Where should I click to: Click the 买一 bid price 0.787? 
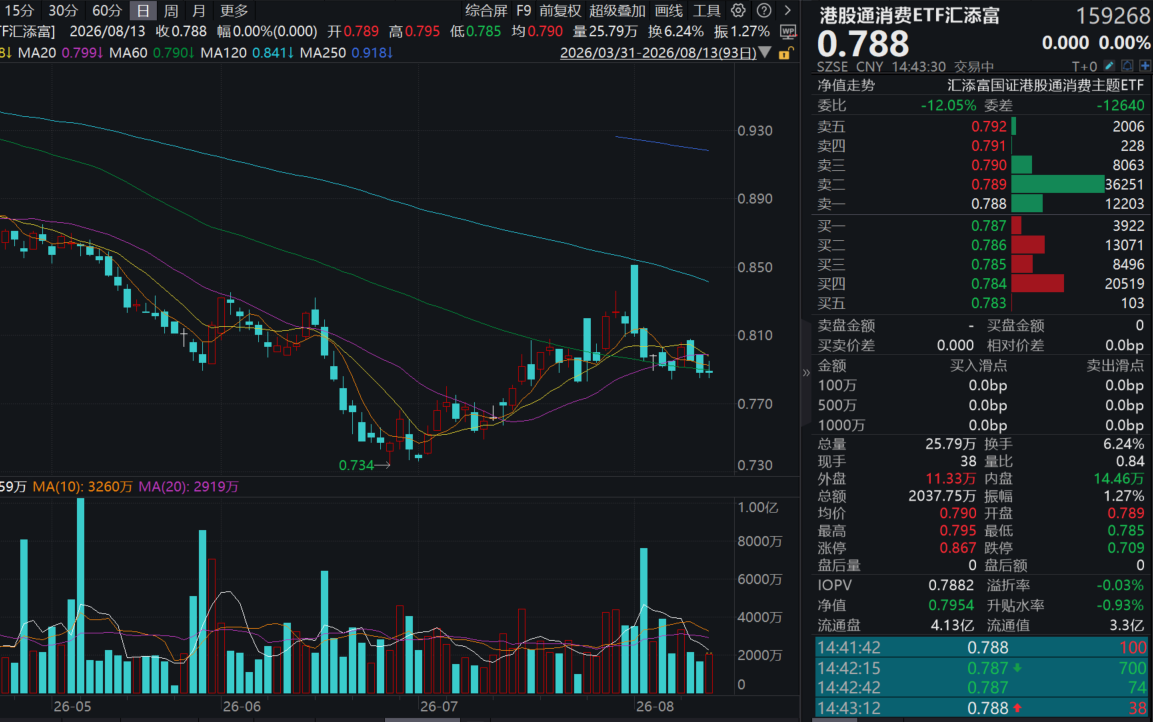coord(988,226)
